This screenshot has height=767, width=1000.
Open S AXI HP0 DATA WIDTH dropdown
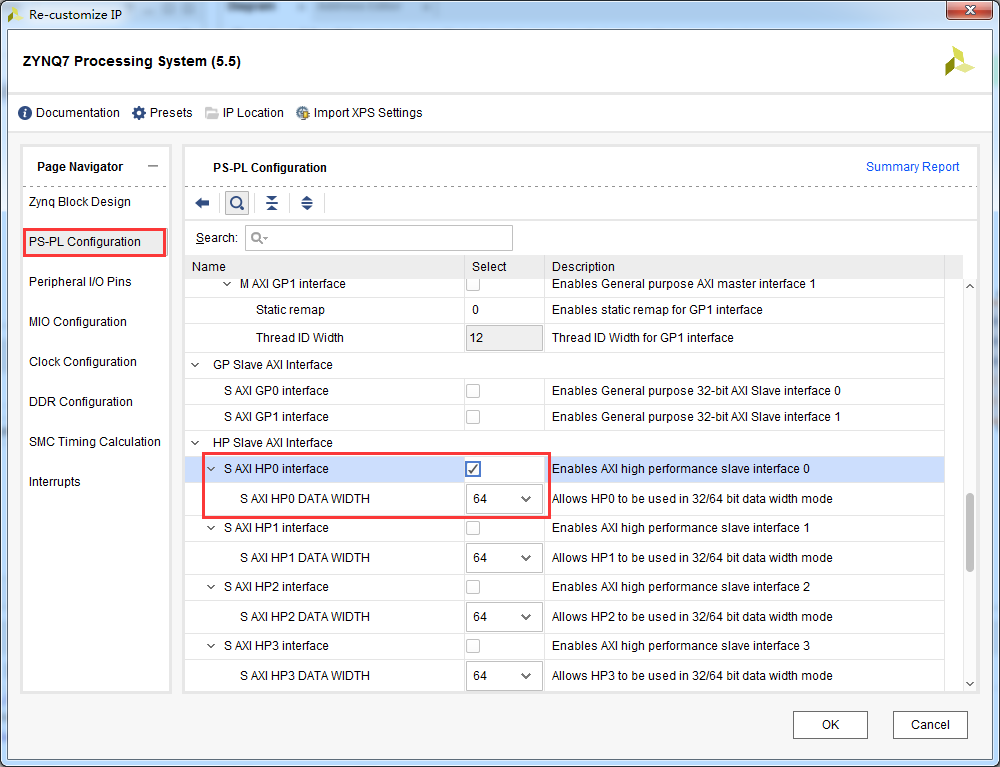click(x=504, y=499)
